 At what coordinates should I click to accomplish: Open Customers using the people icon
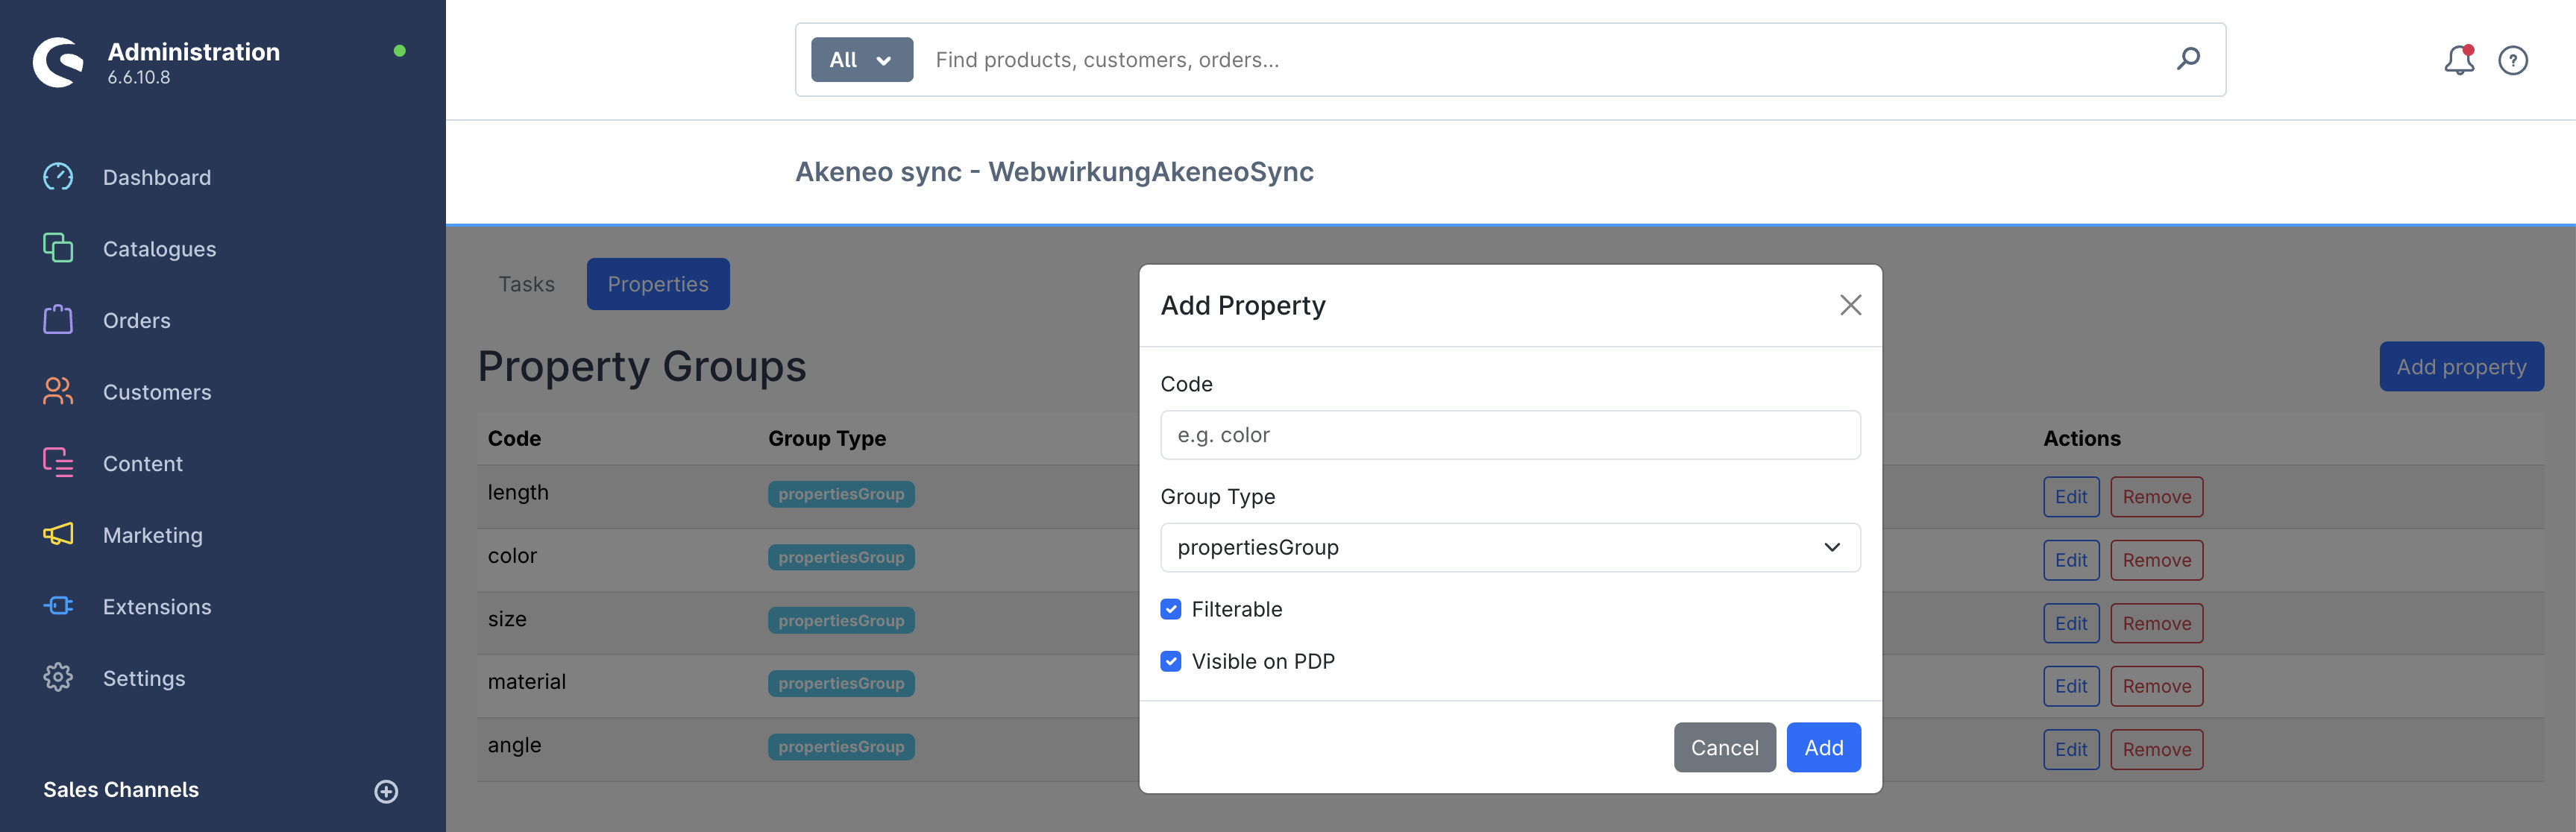pos(58,392)
